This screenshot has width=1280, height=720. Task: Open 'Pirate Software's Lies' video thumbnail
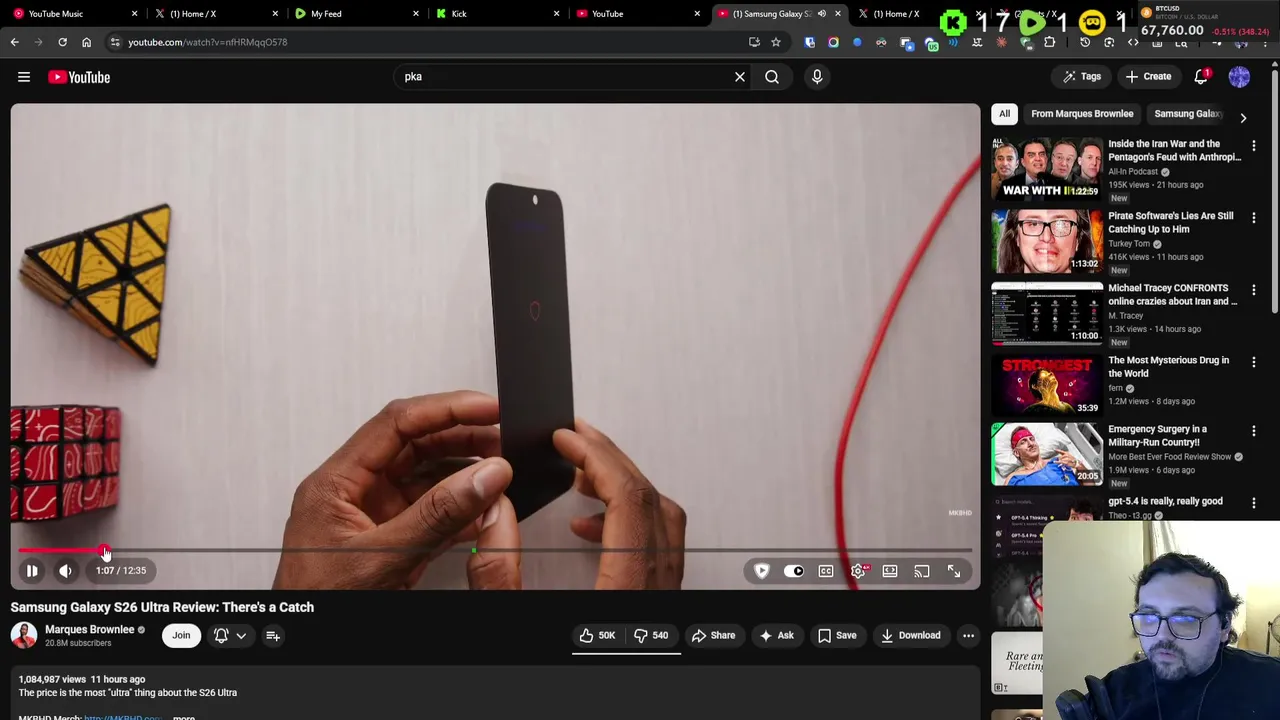(x=1046, y=241)
